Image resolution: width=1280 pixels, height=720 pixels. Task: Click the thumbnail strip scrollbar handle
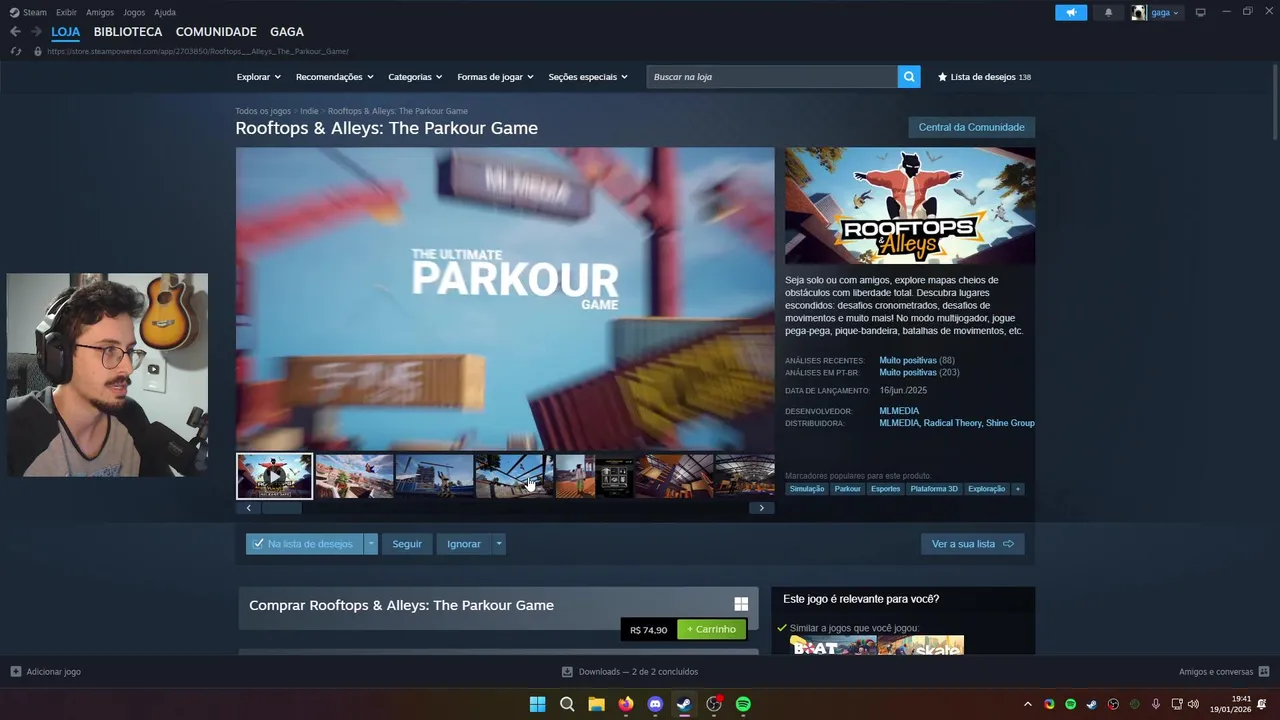click(281, 508)
